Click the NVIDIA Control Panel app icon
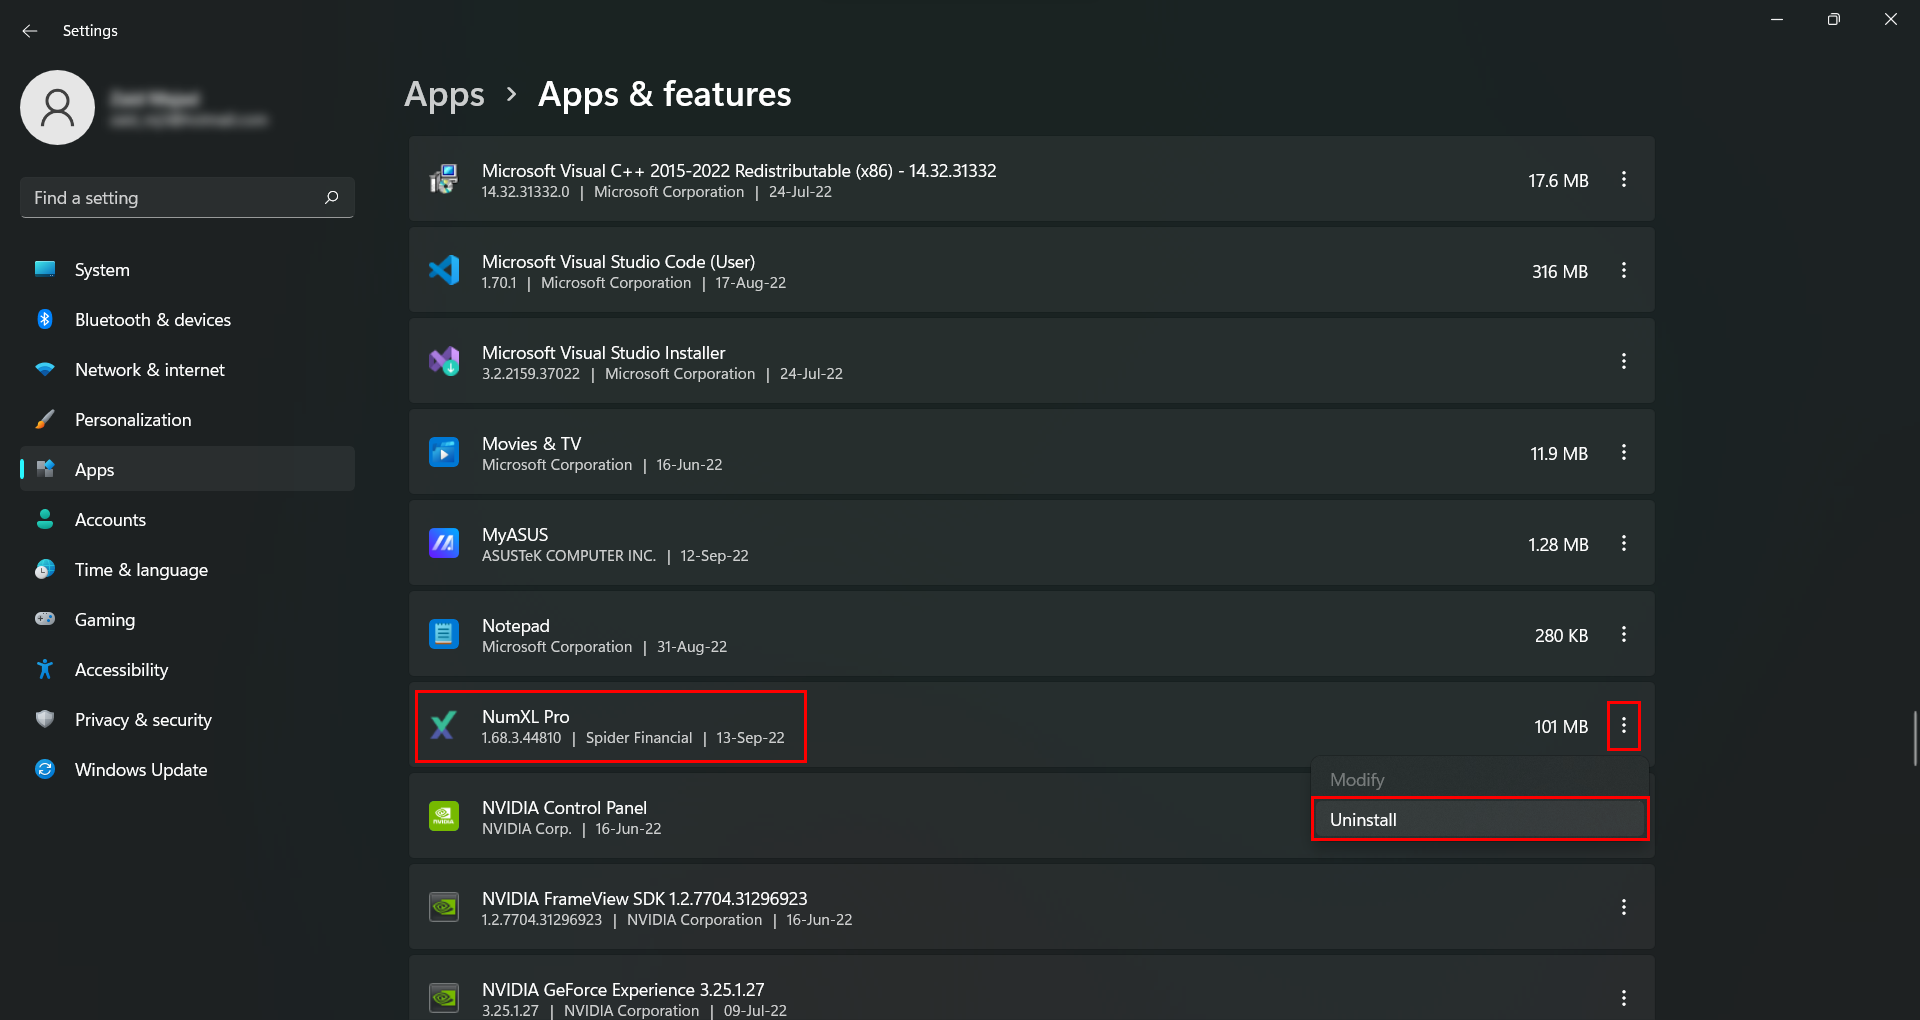The height and width of the screenshot is (1020, 1920). [x=444, y=816]
